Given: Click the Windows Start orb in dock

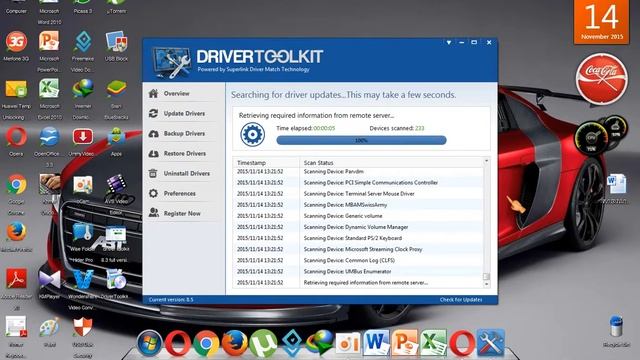Looking at the screenshot, I should click(149, 343).
